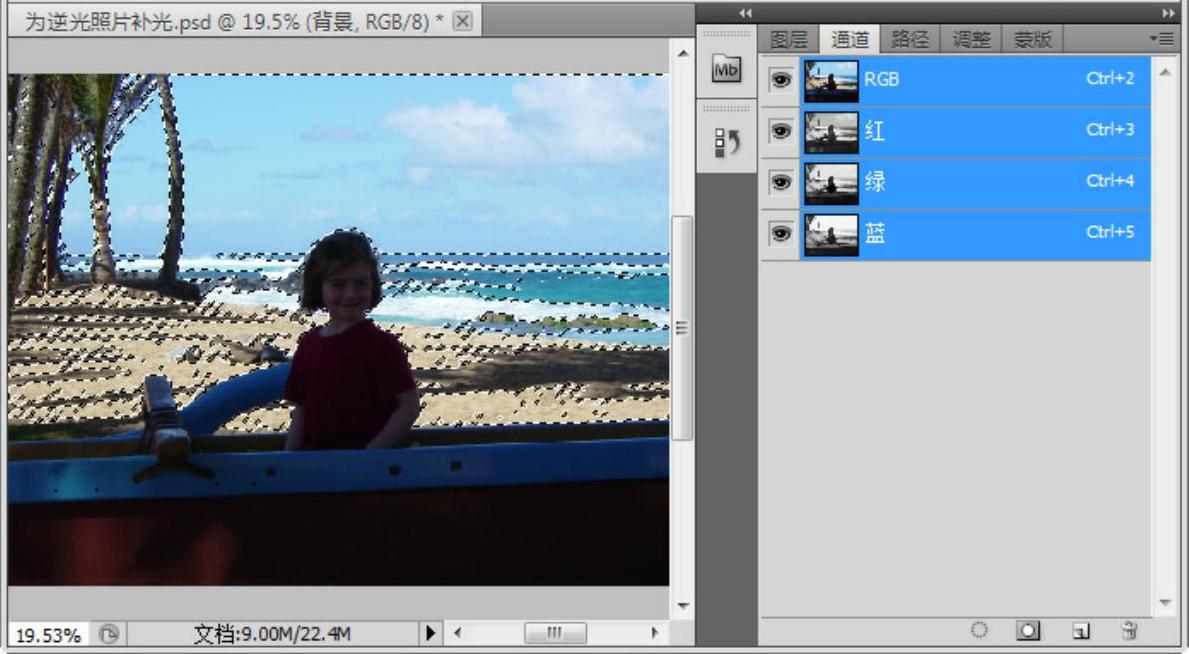This screenshot has height=654, width=1189.
Task: Collapse the Channels panel group to icons
Action: [x=1168, y=12]
